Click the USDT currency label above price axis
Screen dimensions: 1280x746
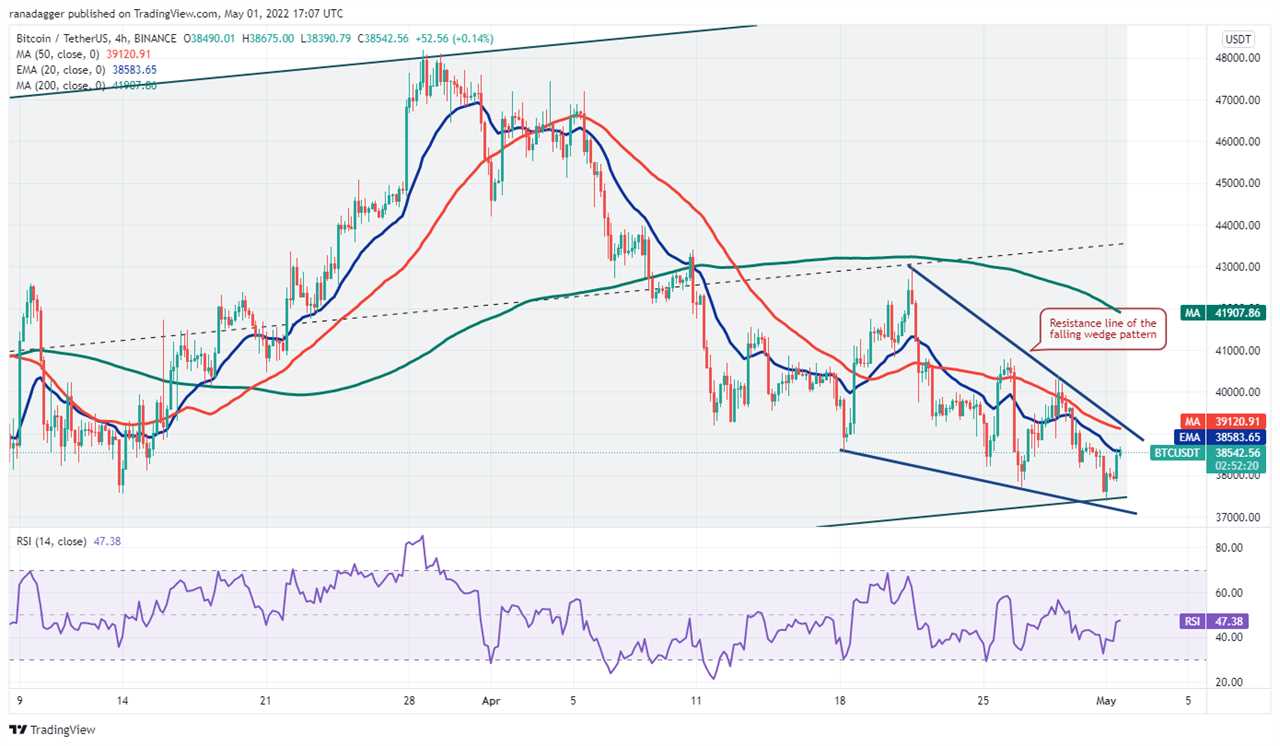1238,39
